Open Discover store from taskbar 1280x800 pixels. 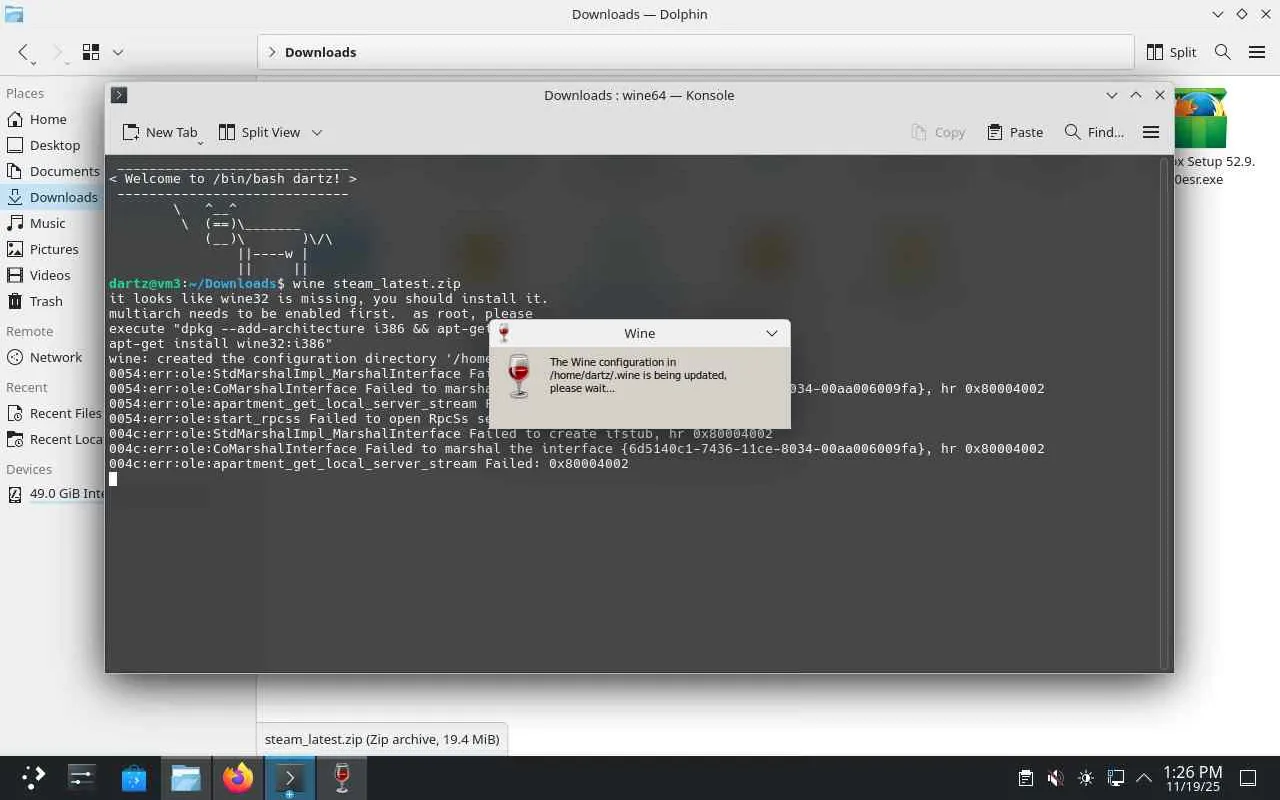point(134,778)
